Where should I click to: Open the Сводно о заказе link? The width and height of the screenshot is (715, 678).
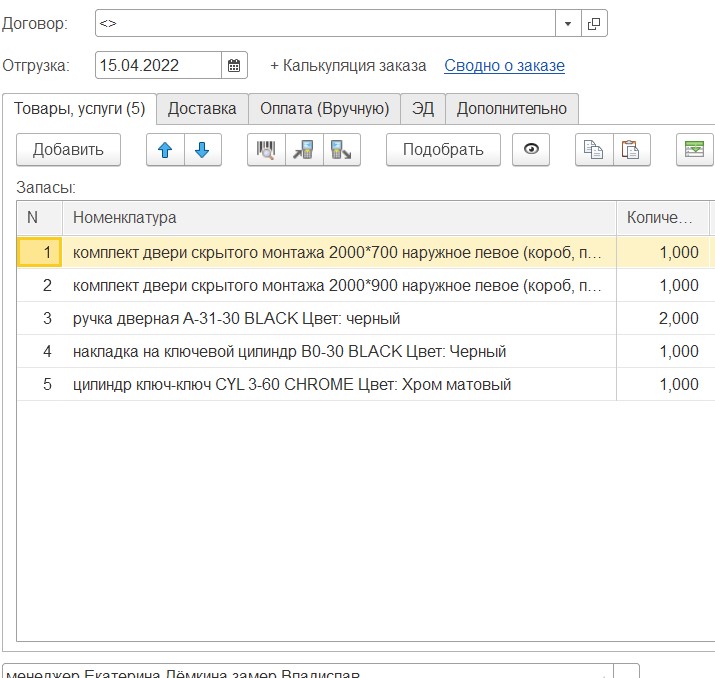coord(504,66)
